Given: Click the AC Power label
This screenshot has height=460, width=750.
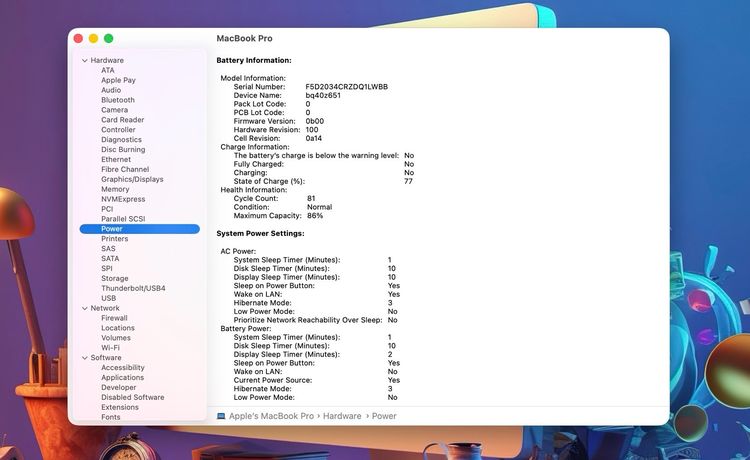Looking at the screenshot, I should click(238, 252).
